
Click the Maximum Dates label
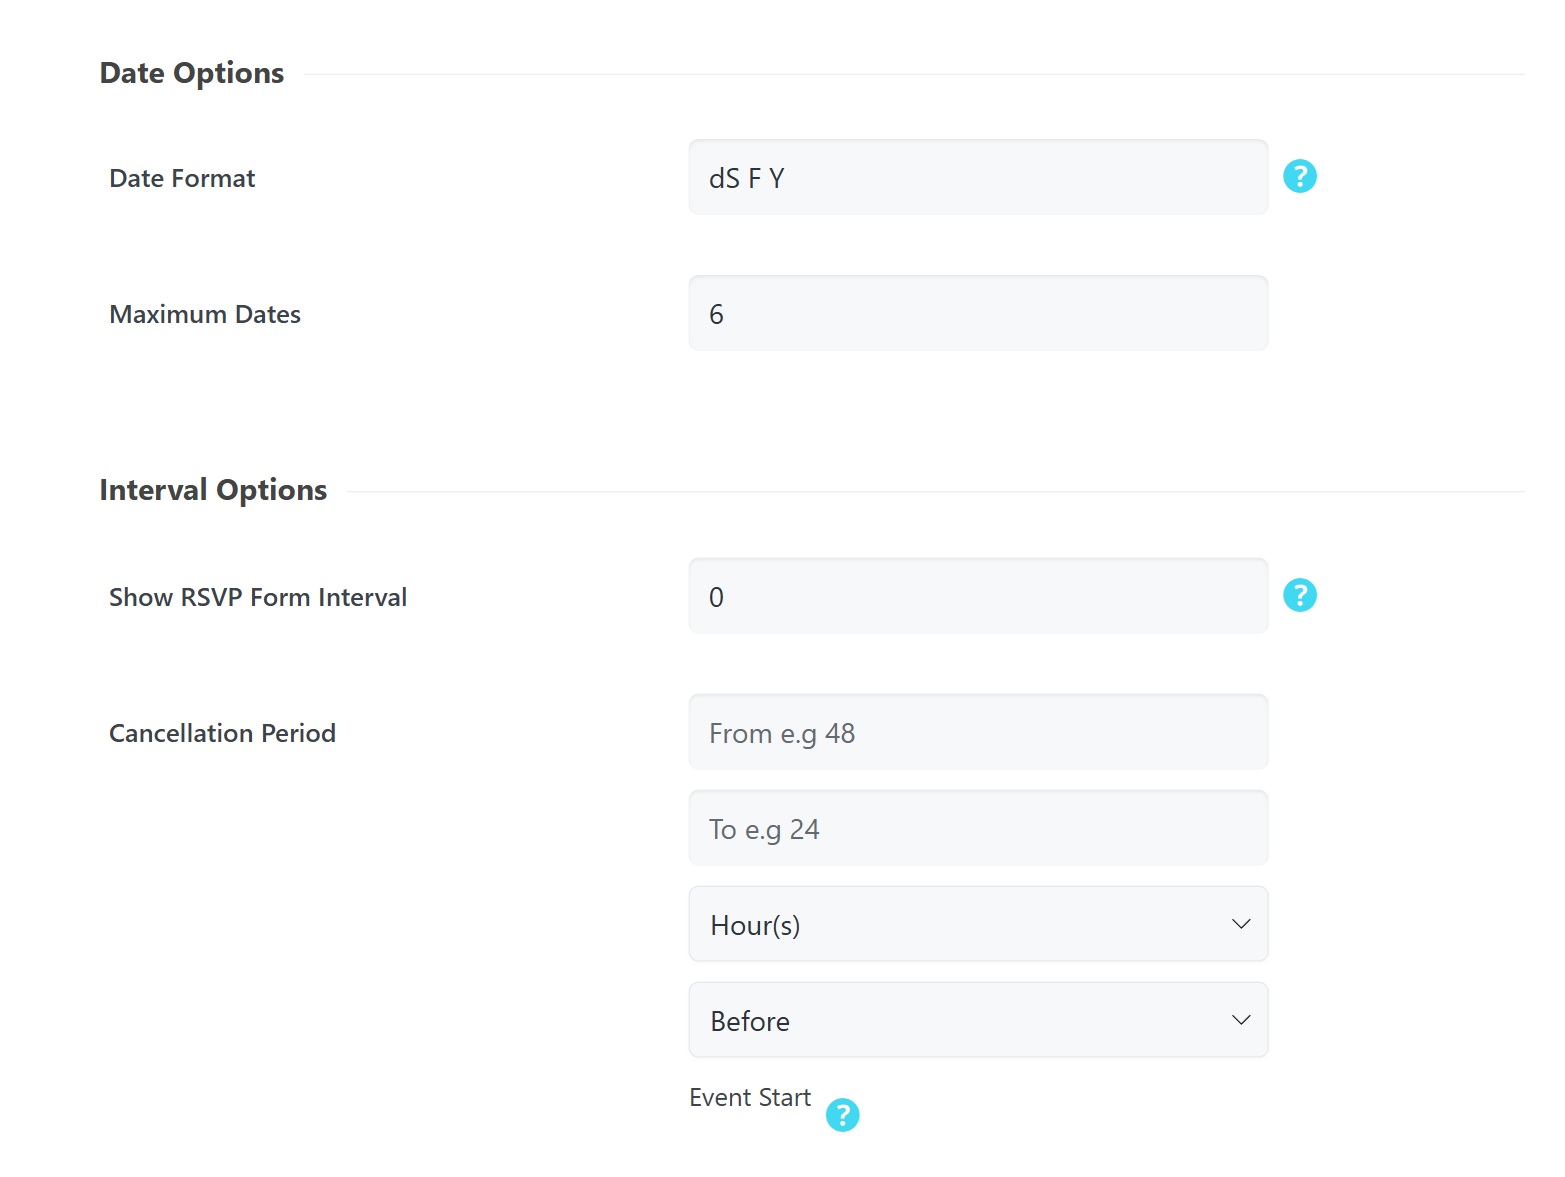(205, 315)
